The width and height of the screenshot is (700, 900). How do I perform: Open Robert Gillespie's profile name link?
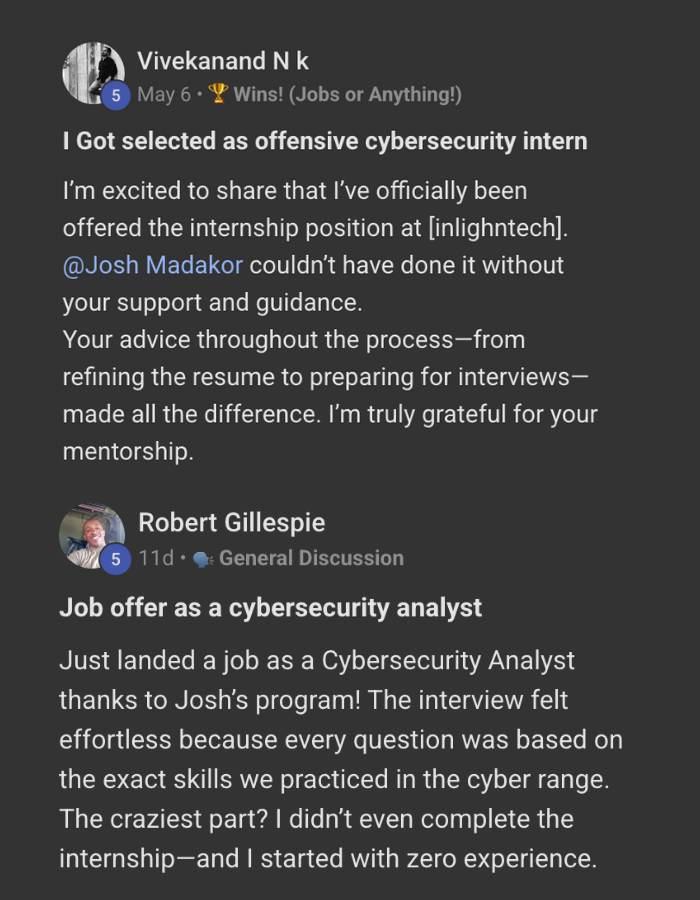(x=231, y=522)
